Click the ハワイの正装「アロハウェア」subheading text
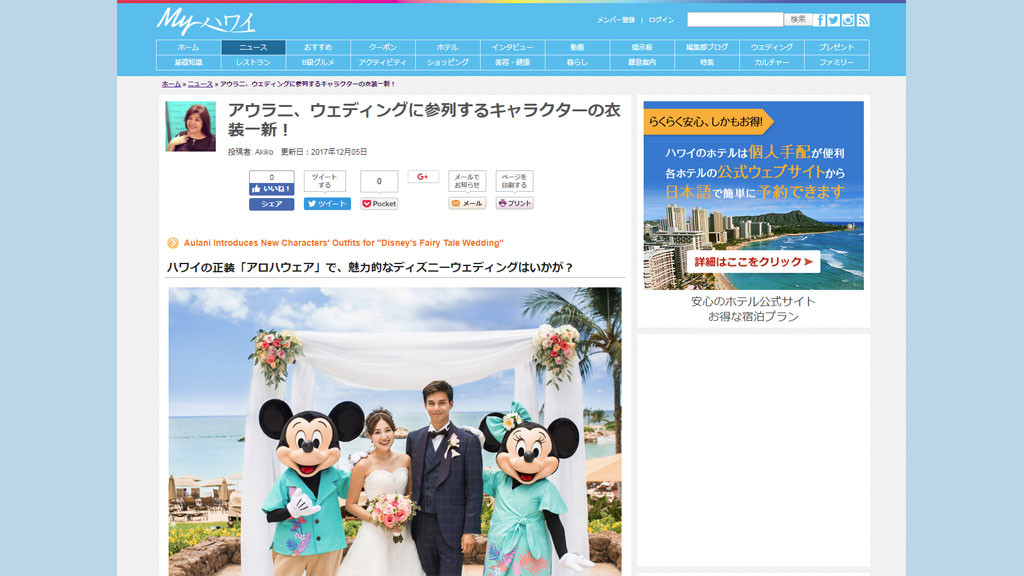1024x576 pixels. tap(370, 267)
